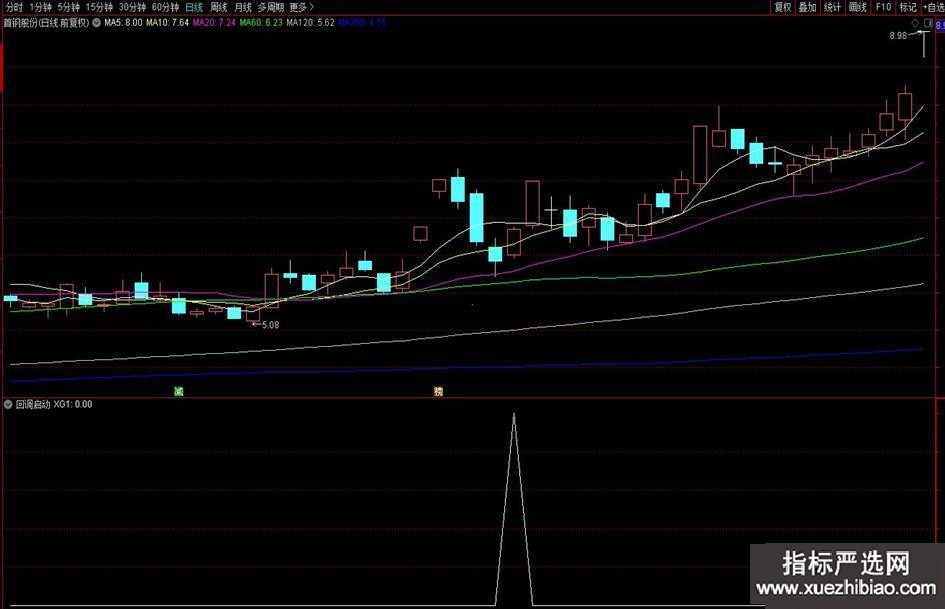The image size is (945, 609).
Task: Select the 30分钟 period tab
Action: (x=132, y=7)
